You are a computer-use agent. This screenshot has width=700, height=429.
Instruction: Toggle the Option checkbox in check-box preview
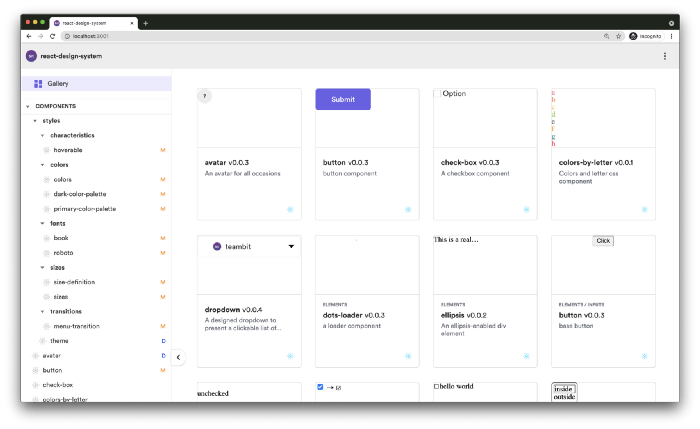pyautogui.click(x=438, y=94)
